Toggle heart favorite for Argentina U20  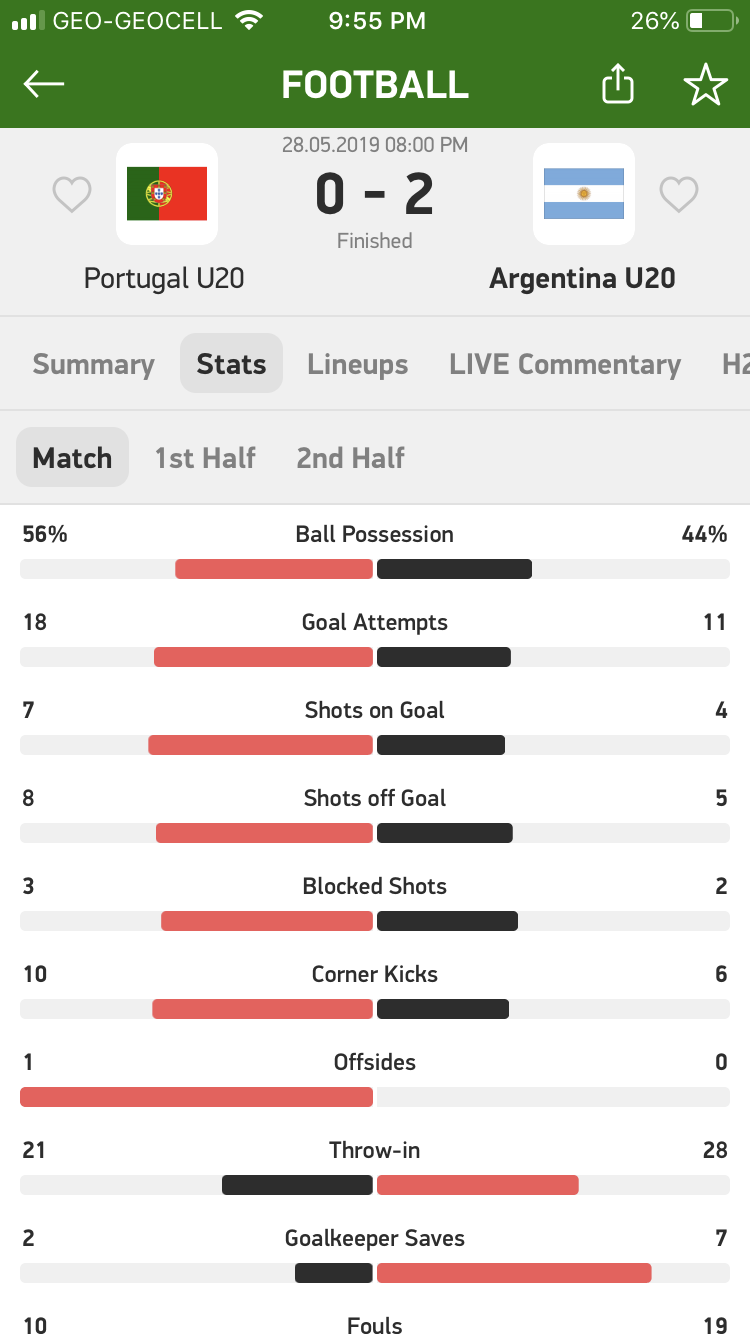678,194
